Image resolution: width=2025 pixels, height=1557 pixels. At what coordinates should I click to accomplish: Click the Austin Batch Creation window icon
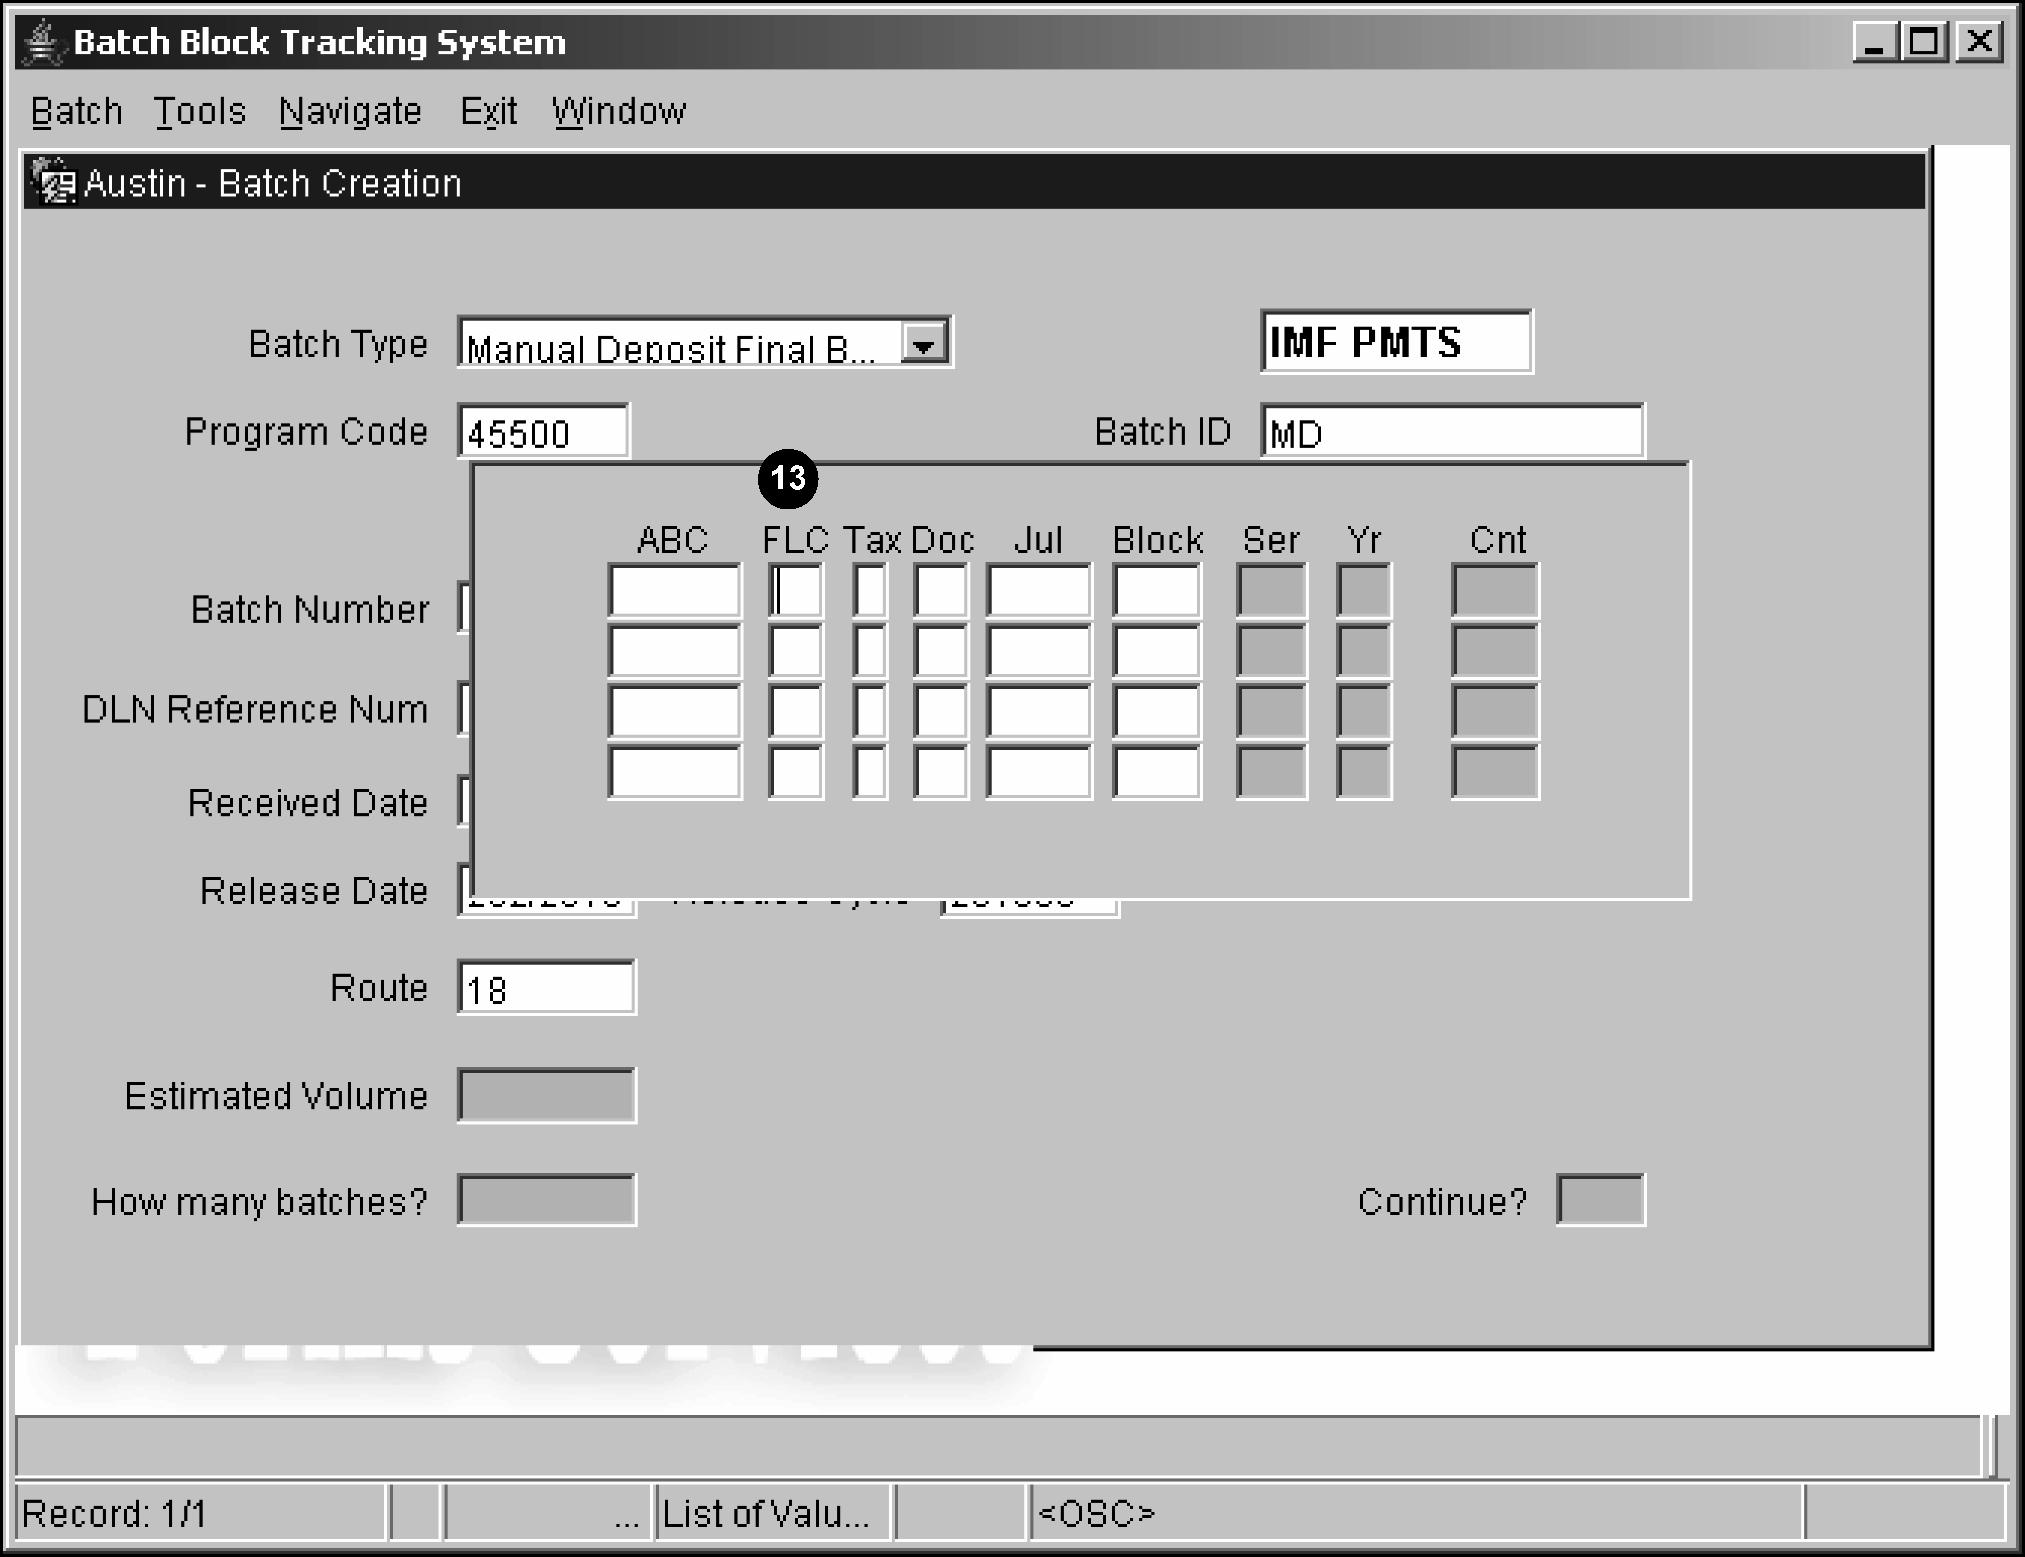(x=53, y=183)
